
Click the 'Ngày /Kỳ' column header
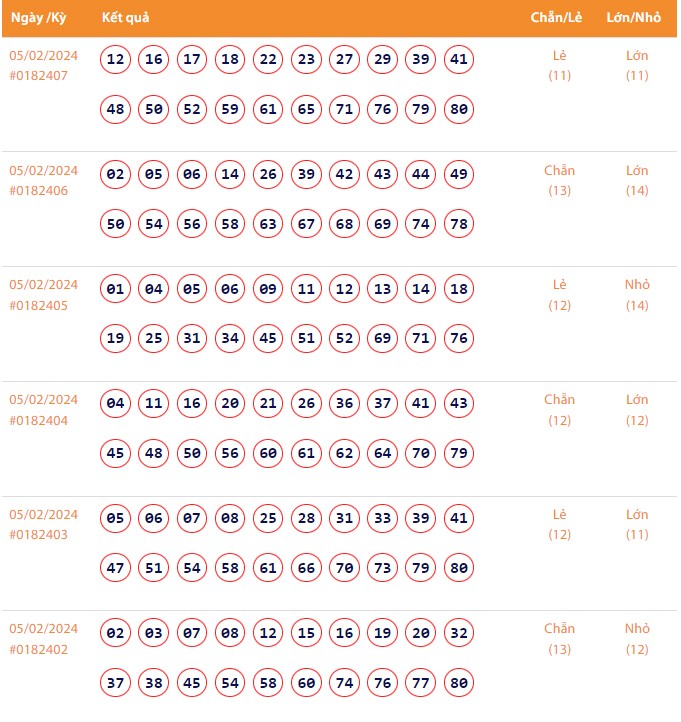pyautogui.click(x=38, y=19)
